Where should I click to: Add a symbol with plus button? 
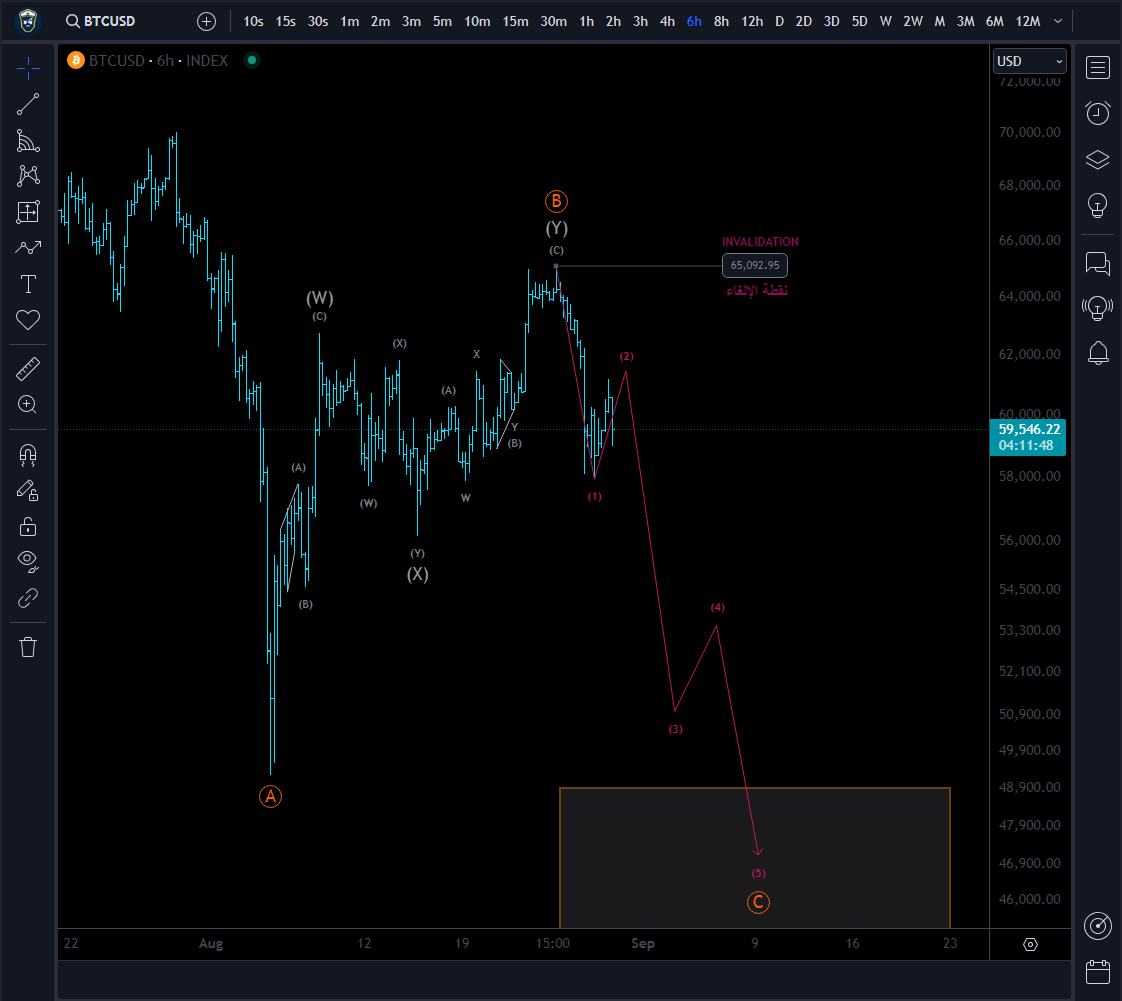pyautogui.click(x=207, y=21)
